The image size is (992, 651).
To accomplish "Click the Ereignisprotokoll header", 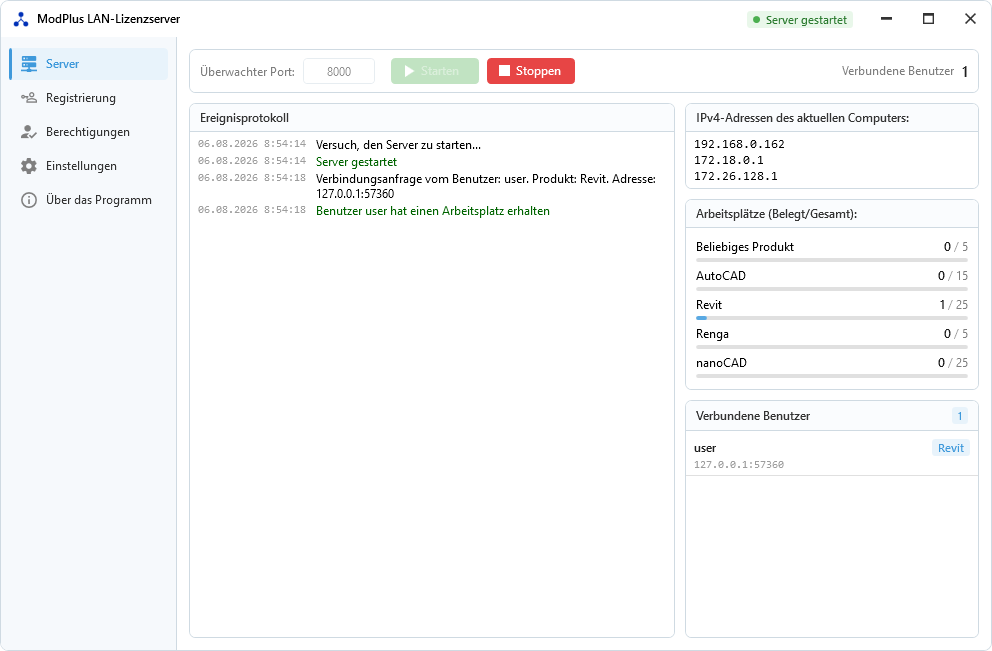I will pyautogui.click(x=244, y=118).
